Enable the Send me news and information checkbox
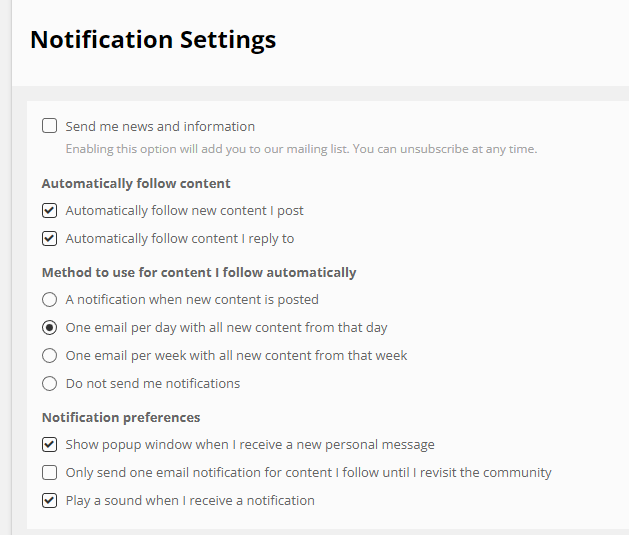Image resolution: width=629 pixels, height=535 pixels. (49, 126)
